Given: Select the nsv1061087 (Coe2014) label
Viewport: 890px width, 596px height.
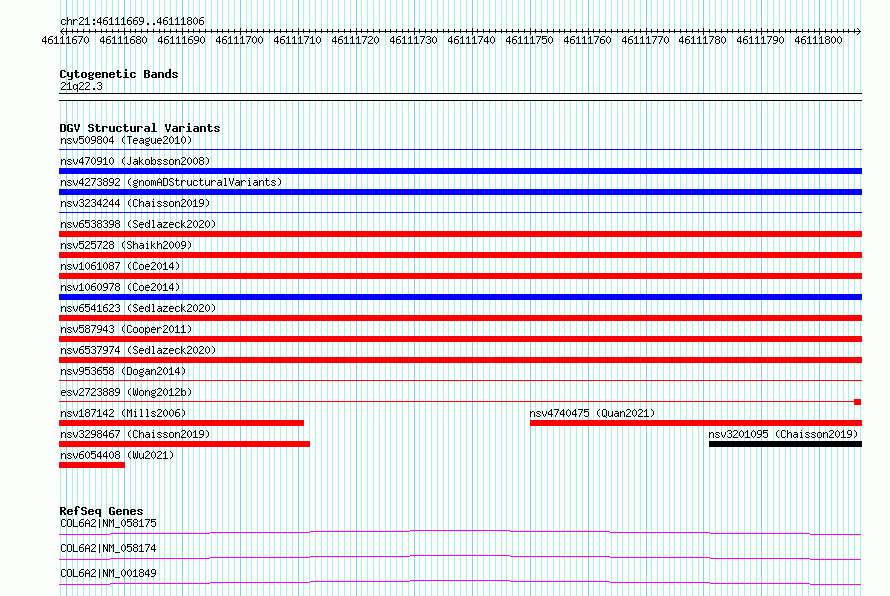Looking at the screenshot, I should [x=120, y=266].
